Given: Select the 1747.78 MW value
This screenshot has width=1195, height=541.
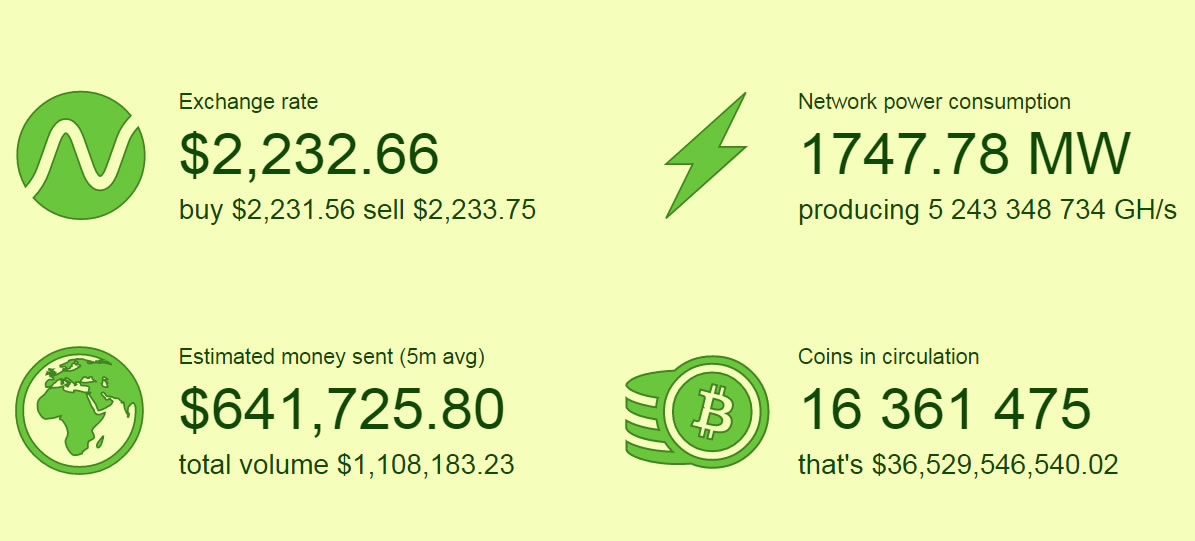Looking at the screenshot, I should tap(965, 154).
